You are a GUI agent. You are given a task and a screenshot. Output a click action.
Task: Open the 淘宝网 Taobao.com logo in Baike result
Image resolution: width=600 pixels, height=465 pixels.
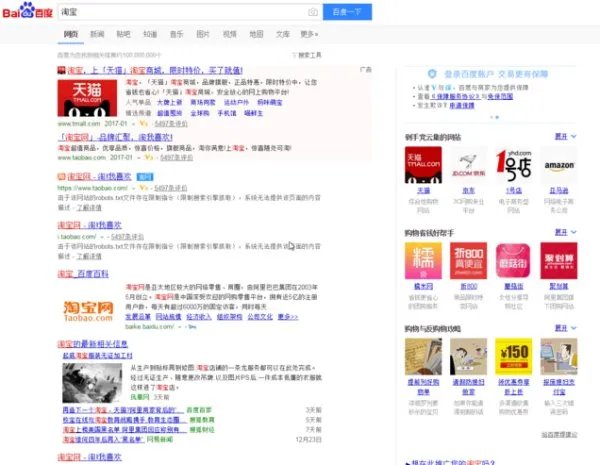pyautogui.click(x=88, y=312)
